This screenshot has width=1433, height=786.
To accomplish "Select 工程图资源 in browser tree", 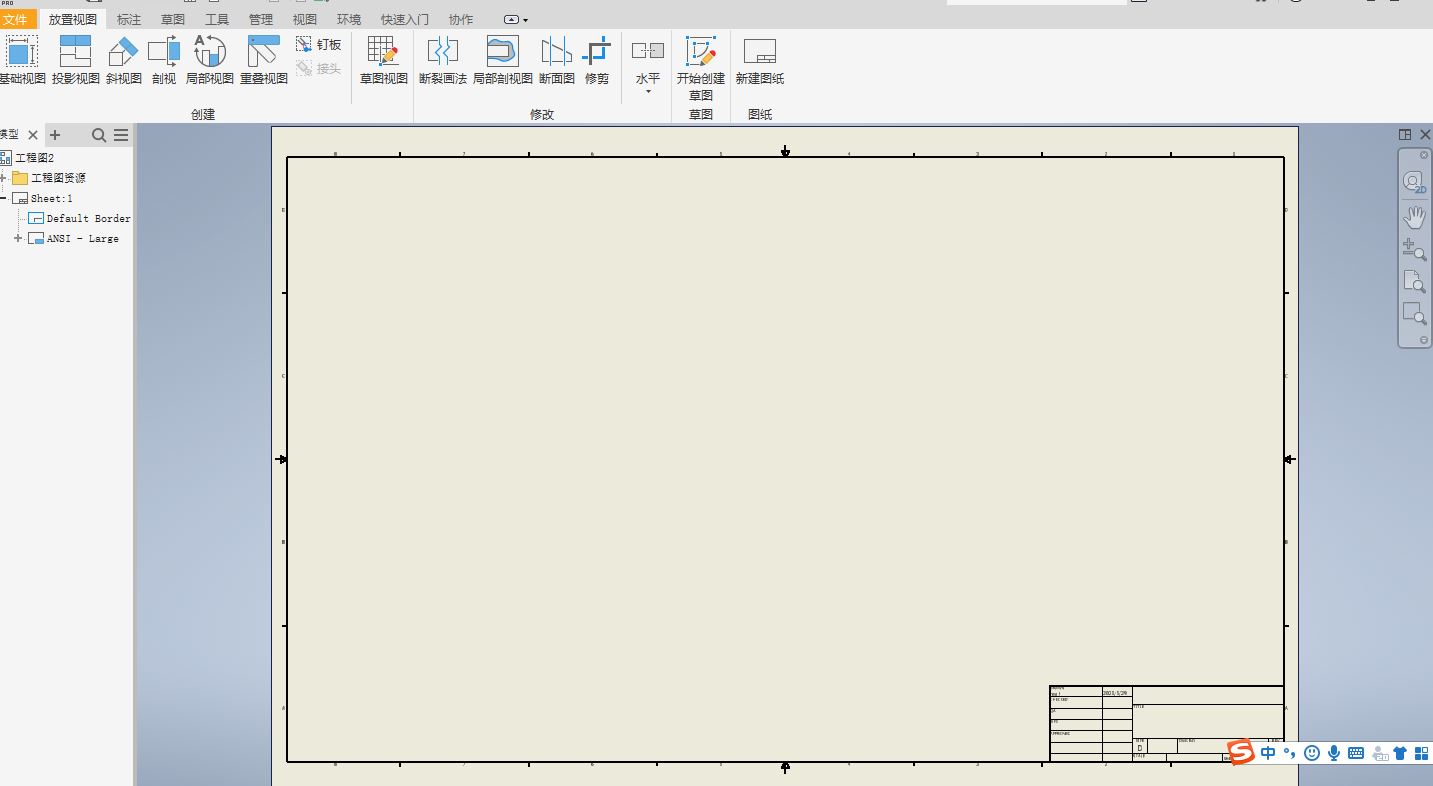I will [58, 178].
